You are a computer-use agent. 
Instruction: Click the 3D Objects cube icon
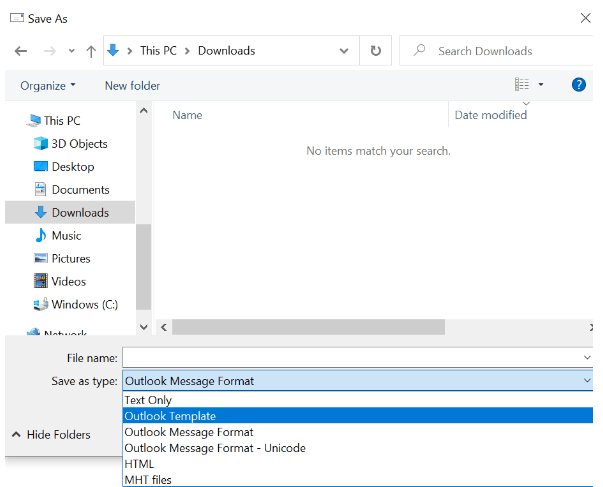coord(40,143)
